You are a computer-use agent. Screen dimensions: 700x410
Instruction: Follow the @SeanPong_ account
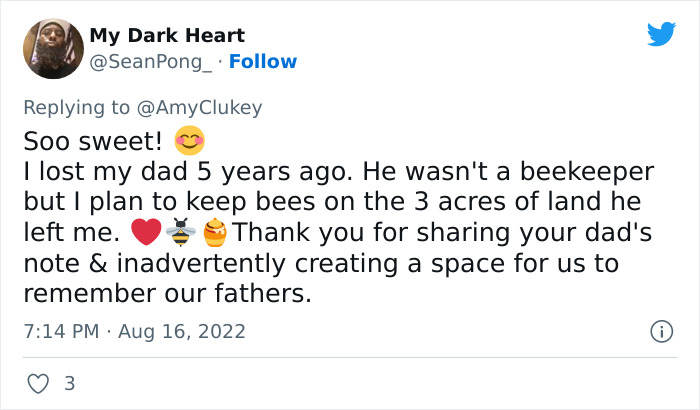(263, 62)
